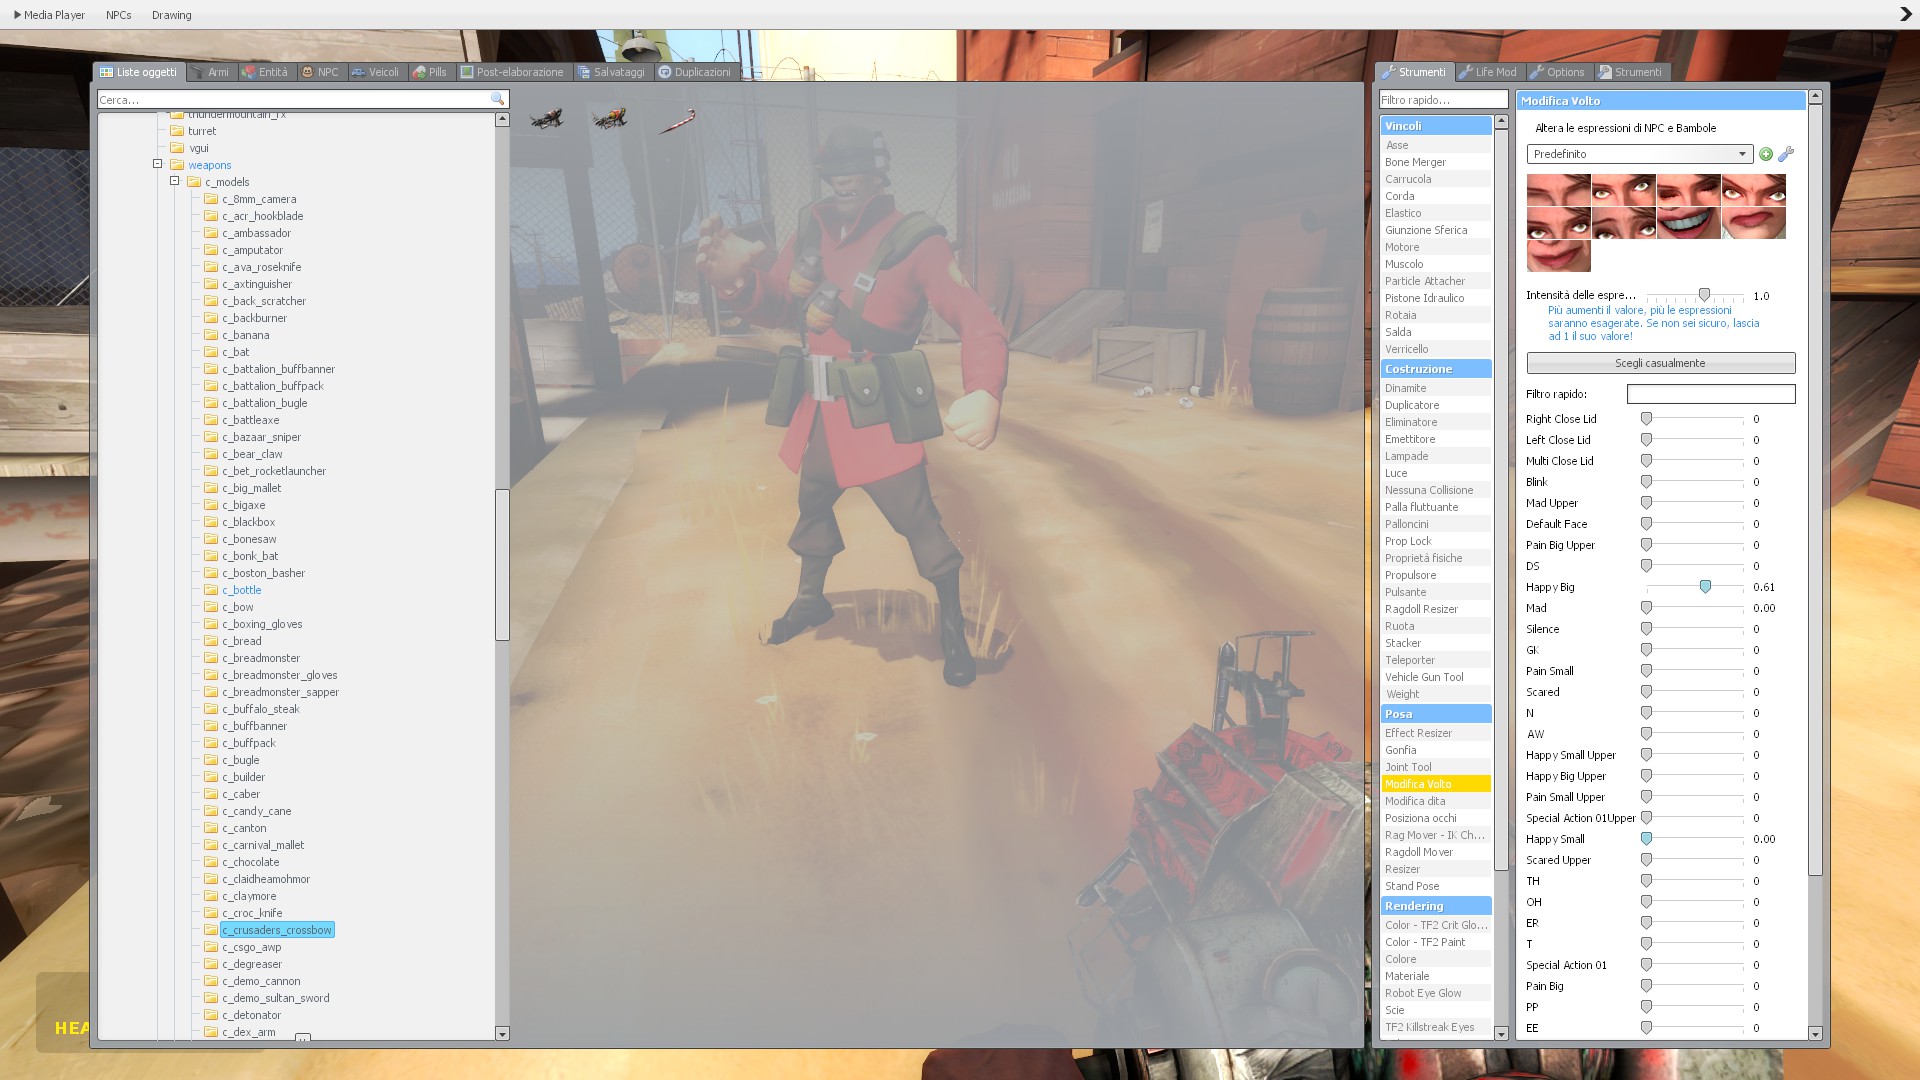
Task: Open the Drawing menu
Action: pyautogui.click(x=171, y=15)
